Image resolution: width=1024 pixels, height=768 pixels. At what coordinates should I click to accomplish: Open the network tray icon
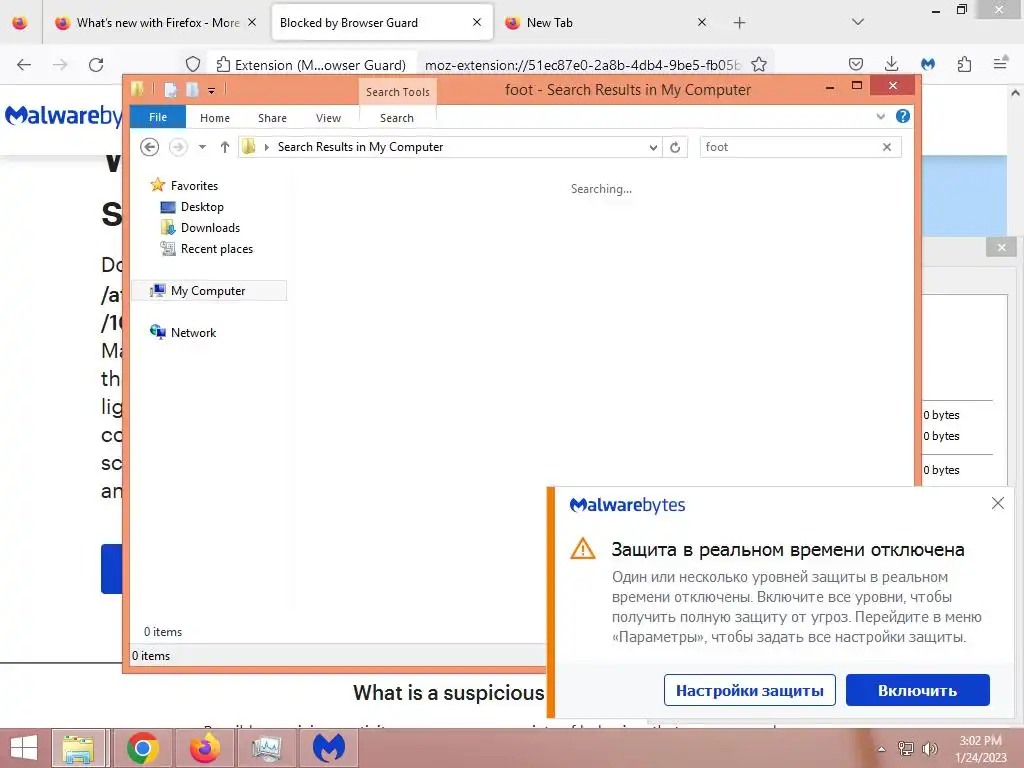pyautogui.click(x=906, y=749)
